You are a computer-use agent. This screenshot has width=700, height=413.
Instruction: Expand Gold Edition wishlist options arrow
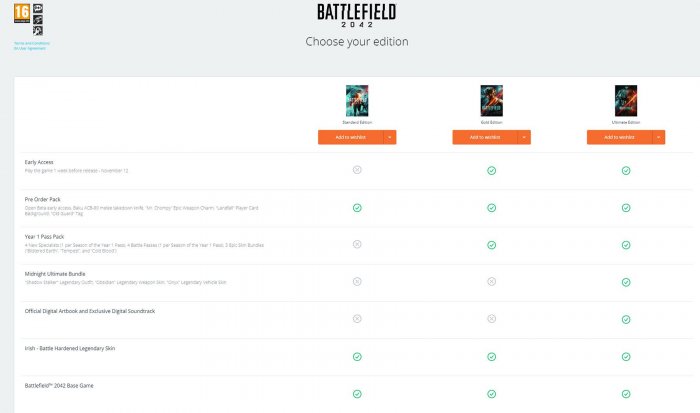524,137
